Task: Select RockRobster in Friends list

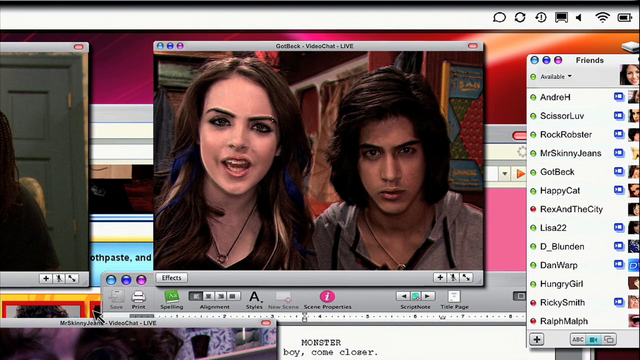Action: tap(566, 135)
